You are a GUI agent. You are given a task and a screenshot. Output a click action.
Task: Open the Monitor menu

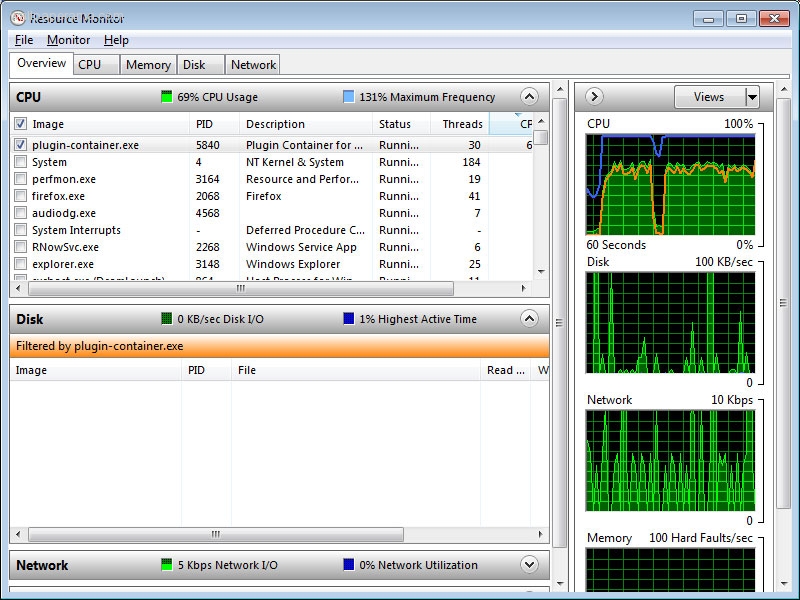pos(68,40)
